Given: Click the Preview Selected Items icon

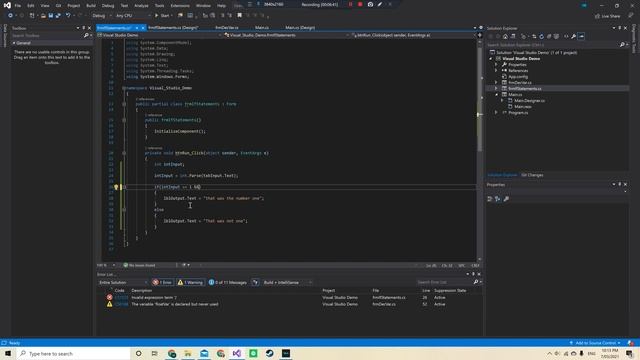Looking at the screenshot, I should (581, 36).
